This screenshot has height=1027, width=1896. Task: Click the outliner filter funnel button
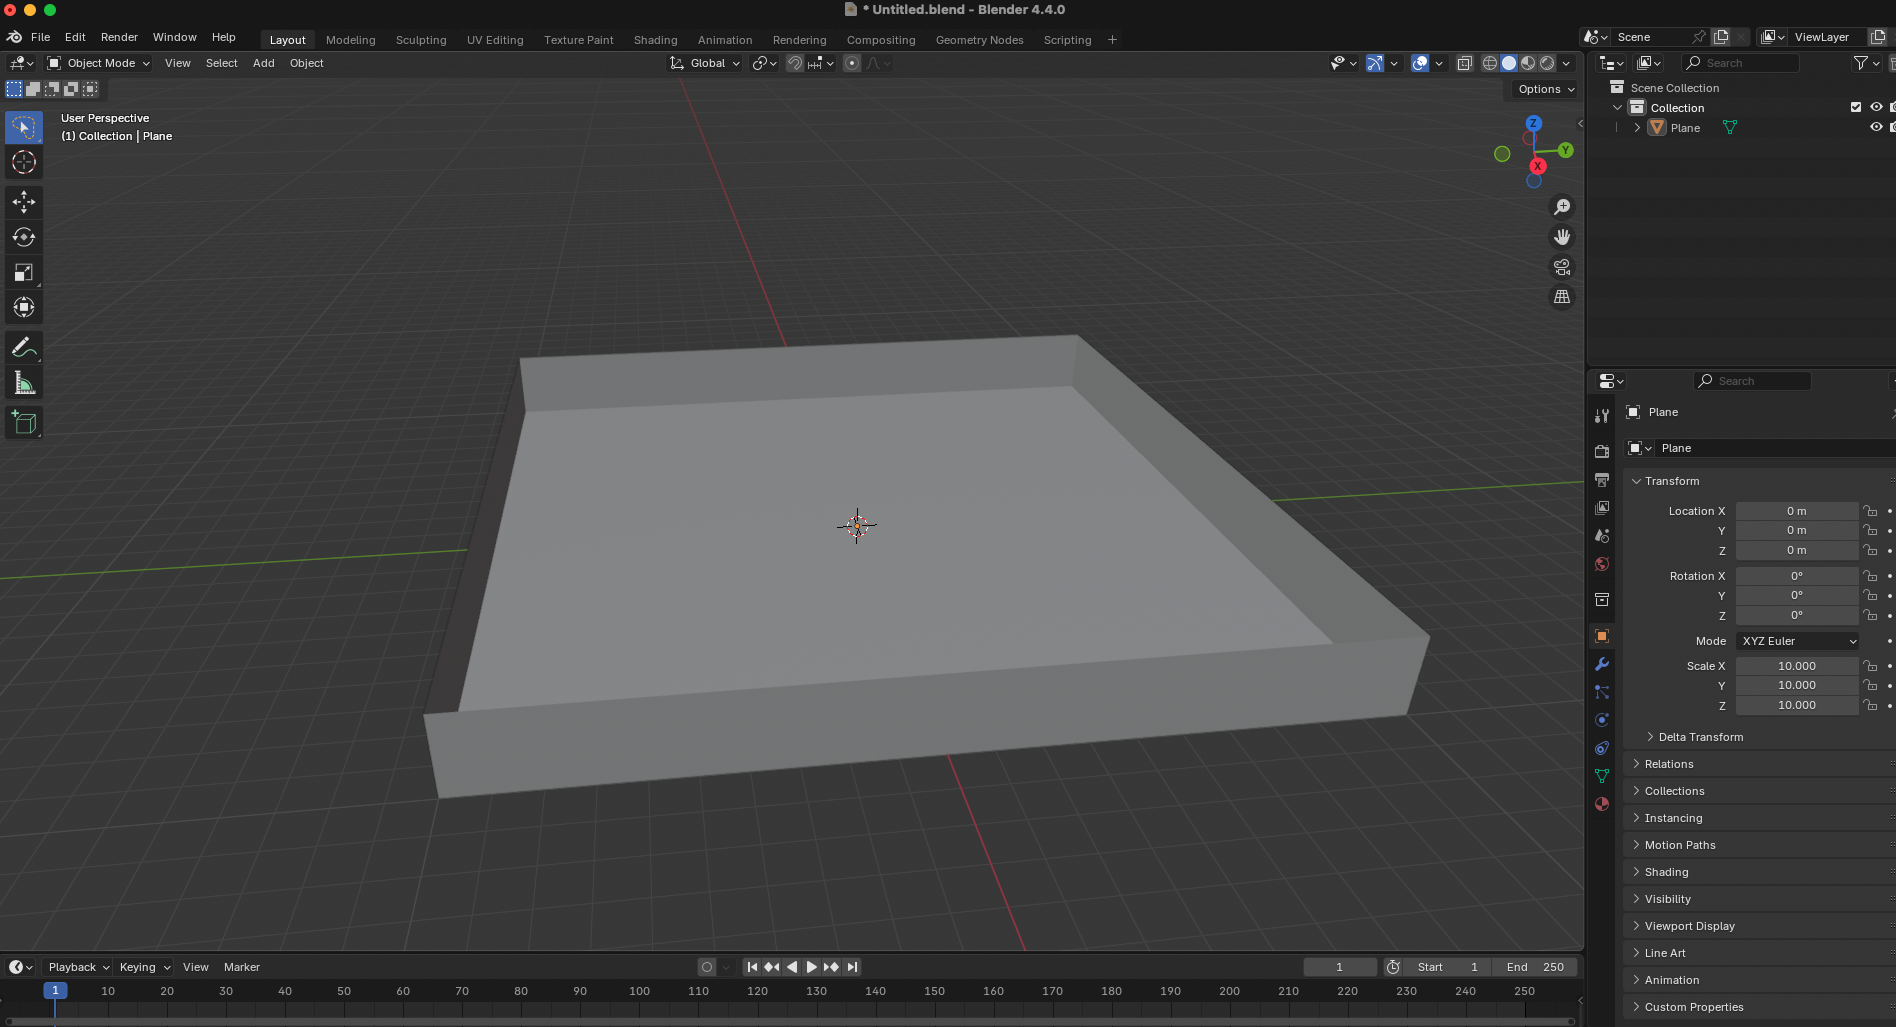[1861, 63]
